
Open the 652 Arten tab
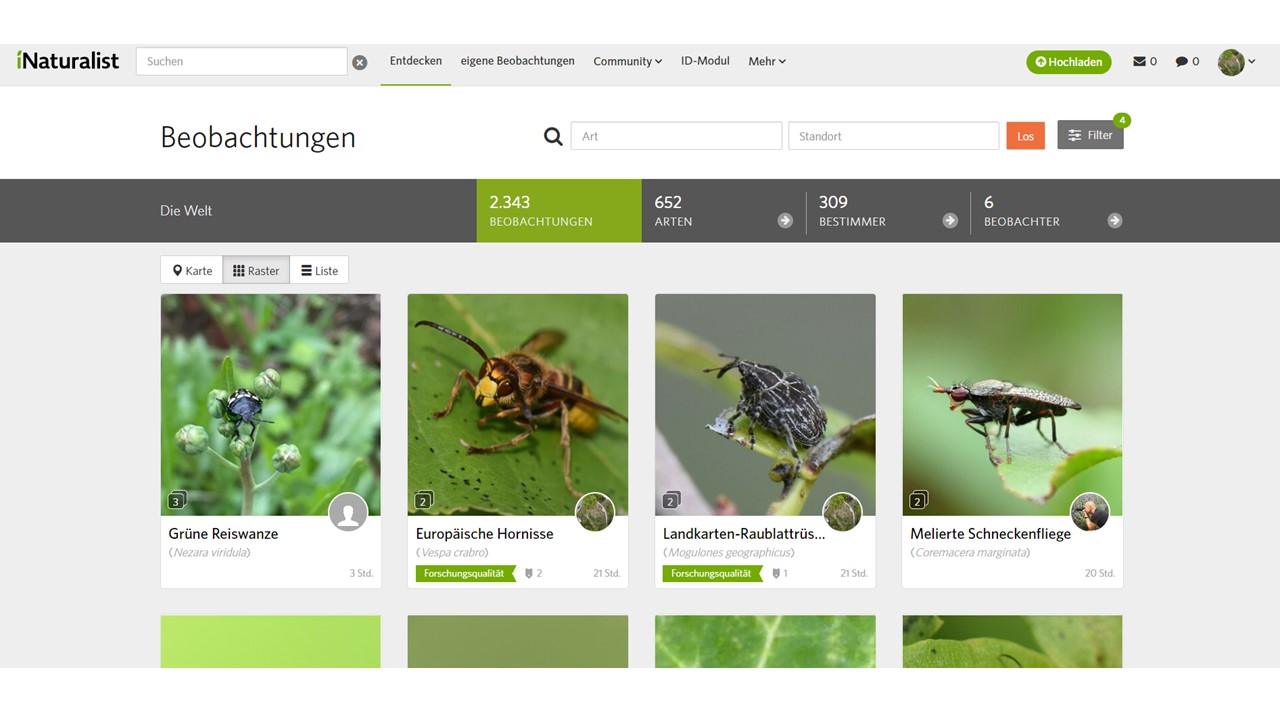[723, 211]
